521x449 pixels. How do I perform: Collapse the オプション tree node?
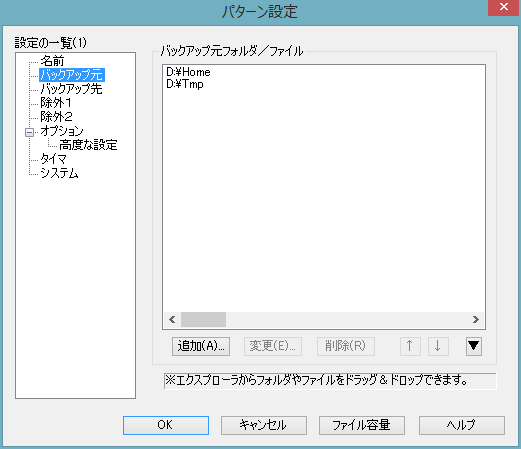click(x=29, y=132)
